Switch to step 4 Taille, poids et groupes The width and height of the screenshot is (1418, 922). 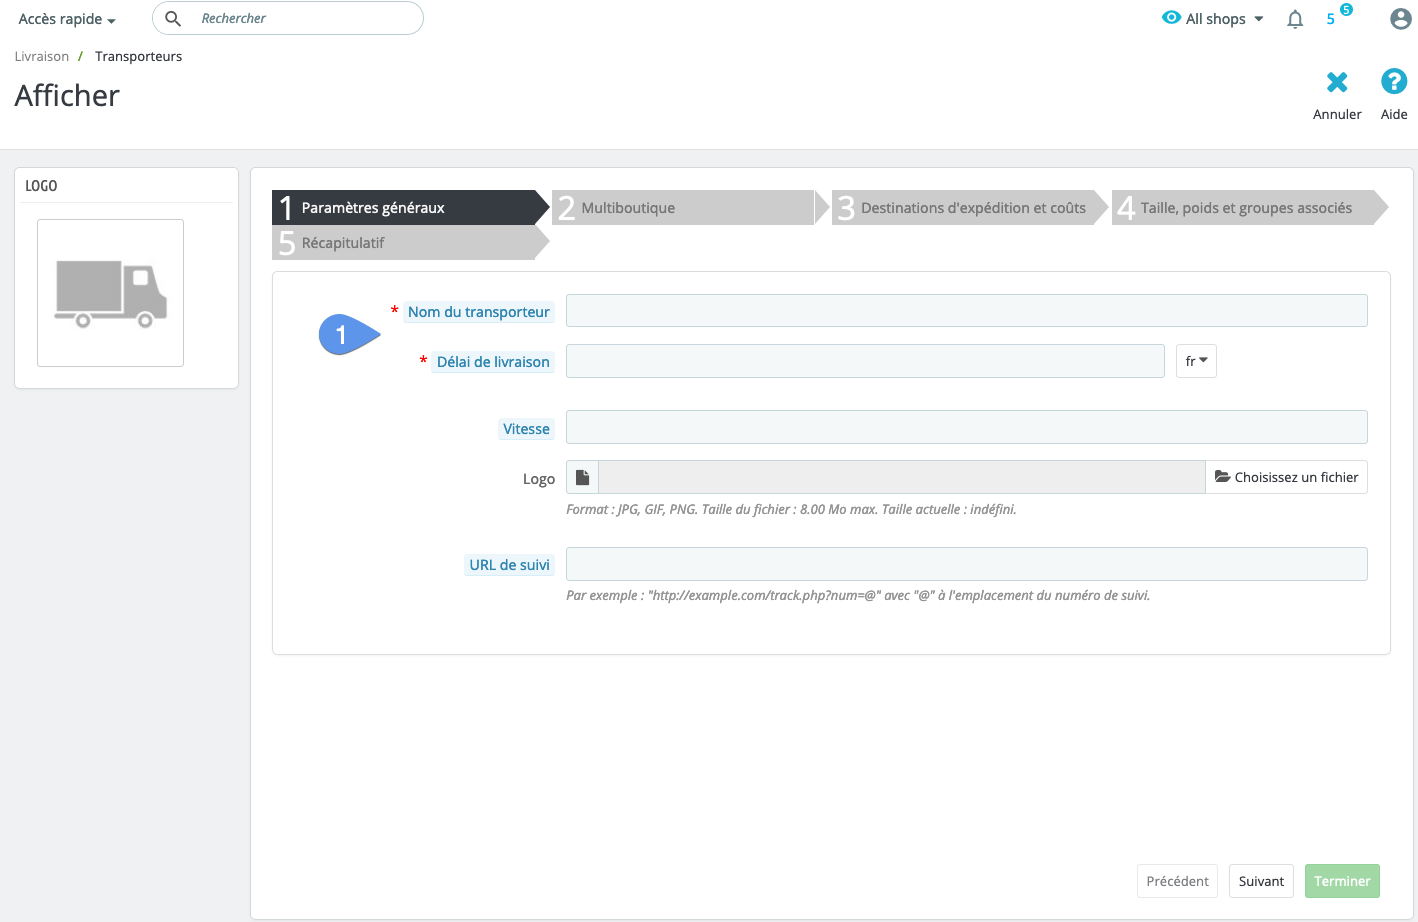1246,208
